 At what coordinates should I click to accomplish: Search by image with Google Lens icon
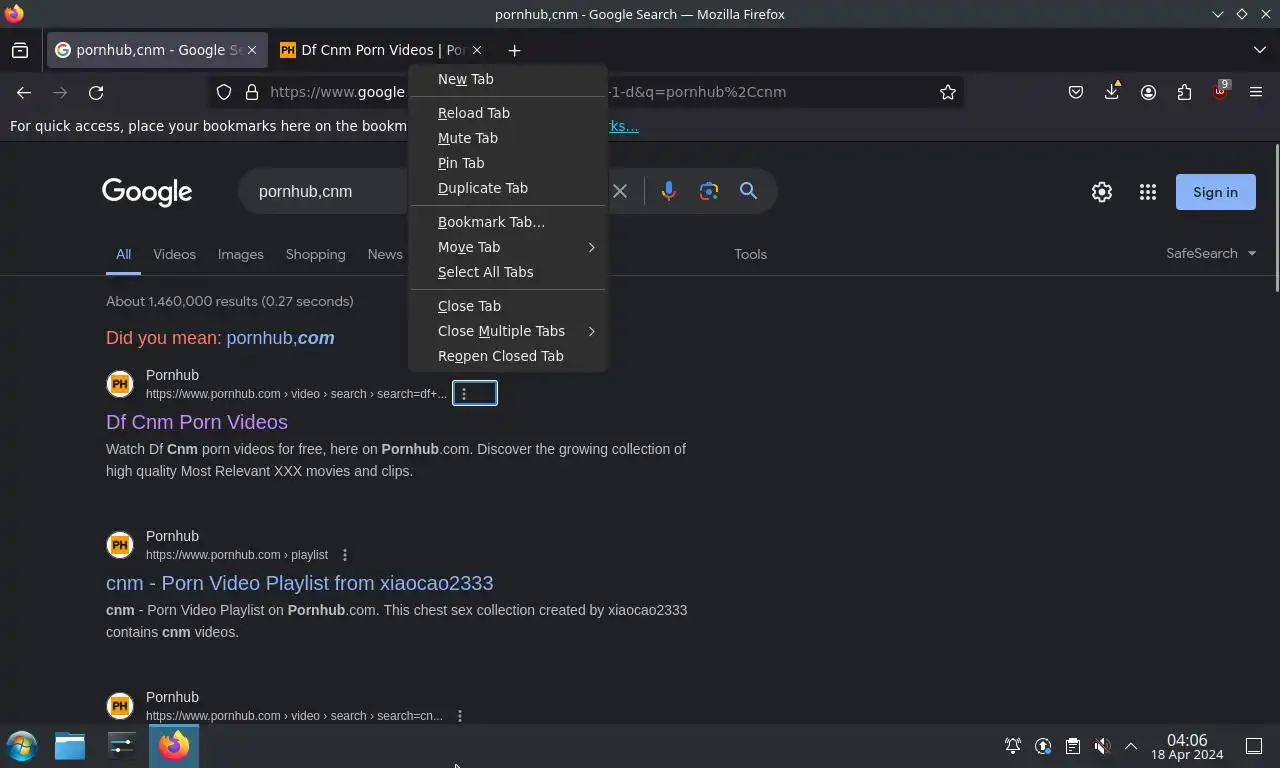pos(709,191)
